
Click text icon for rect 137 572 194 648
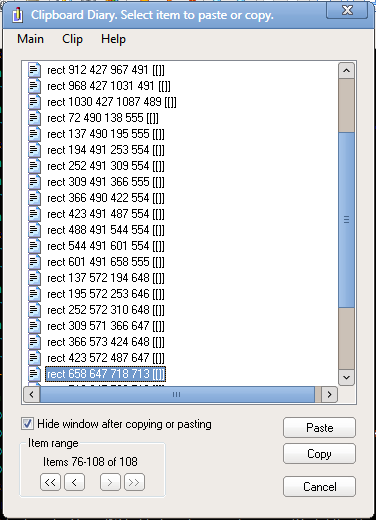click(34, 278)
